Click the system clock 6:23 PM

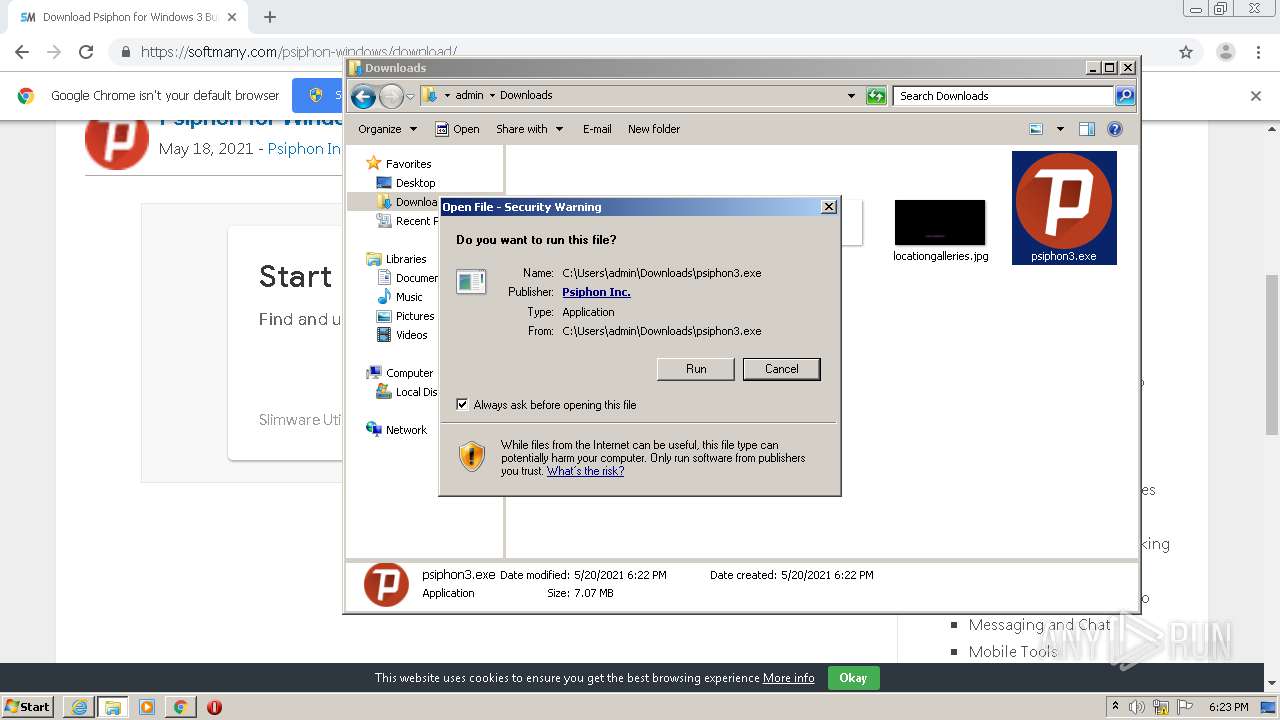tap(1229, 707)
